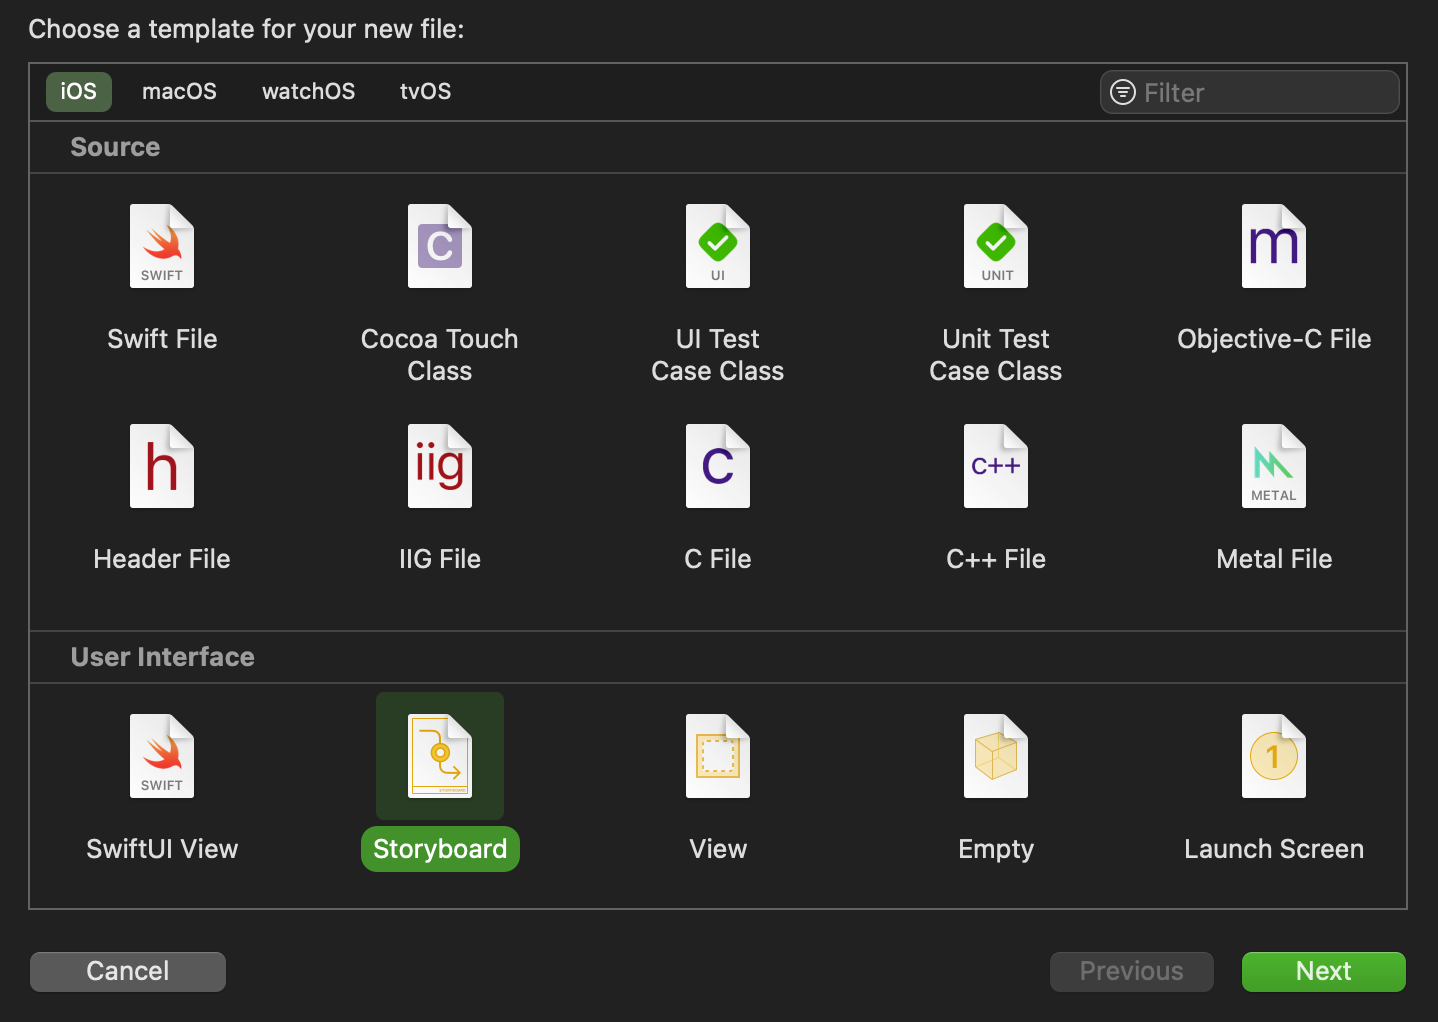Click the 'Objective-C File' label
Viewport: 1438px width, 1022px height.
[x=1274, y=339]
